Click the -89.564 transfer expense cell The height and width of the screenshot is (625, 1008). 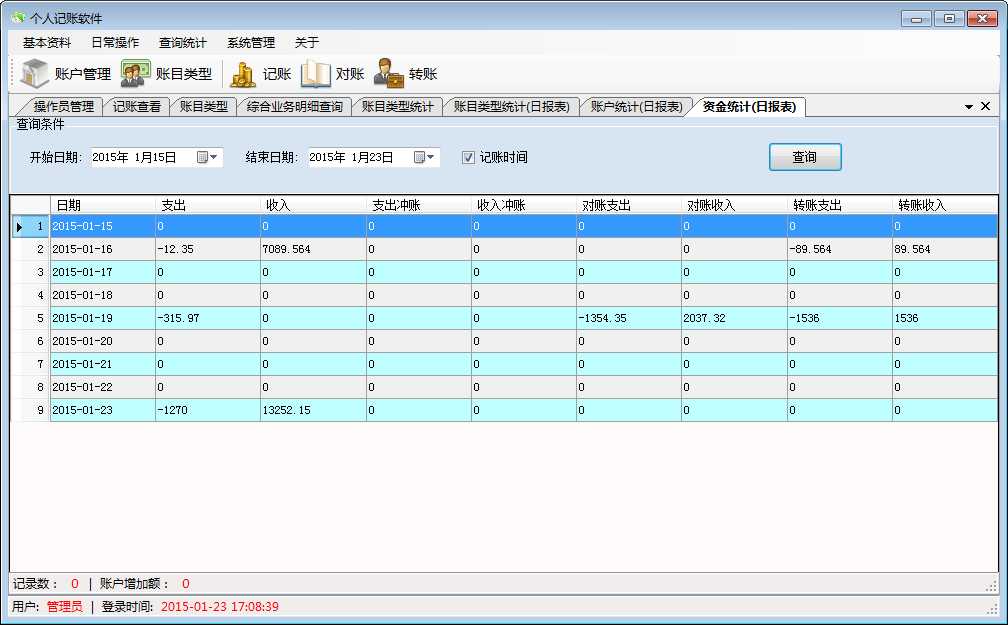840,249
